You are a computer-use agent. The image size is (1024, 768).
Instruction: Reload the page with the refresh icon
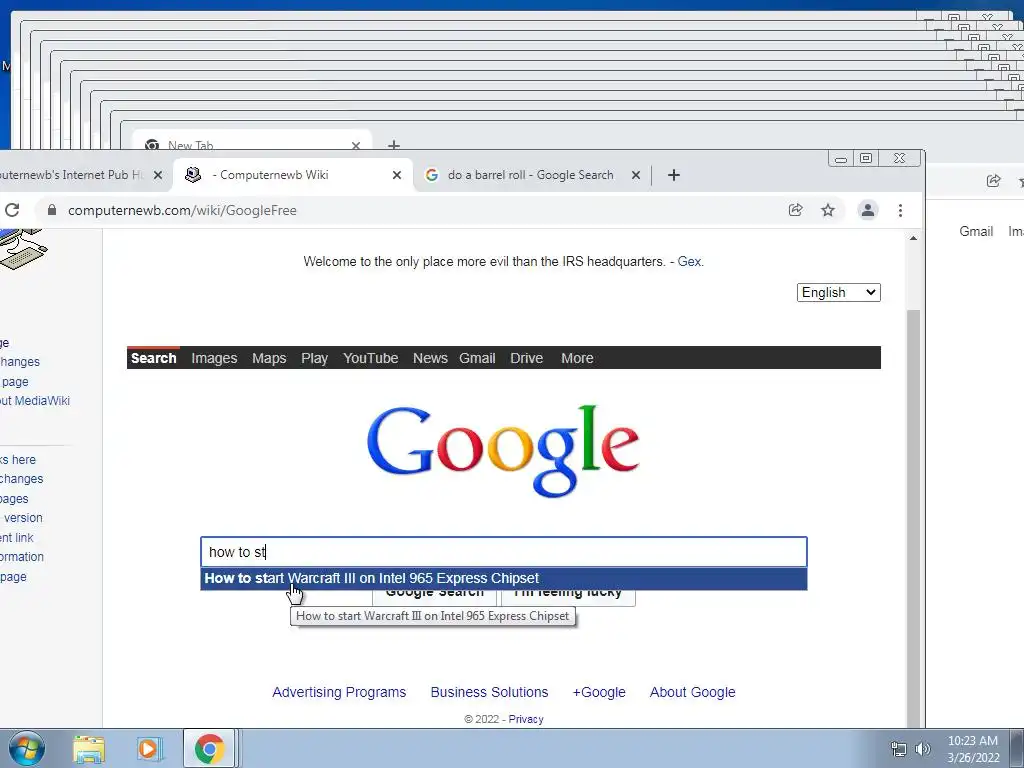(x=12, y=210)
